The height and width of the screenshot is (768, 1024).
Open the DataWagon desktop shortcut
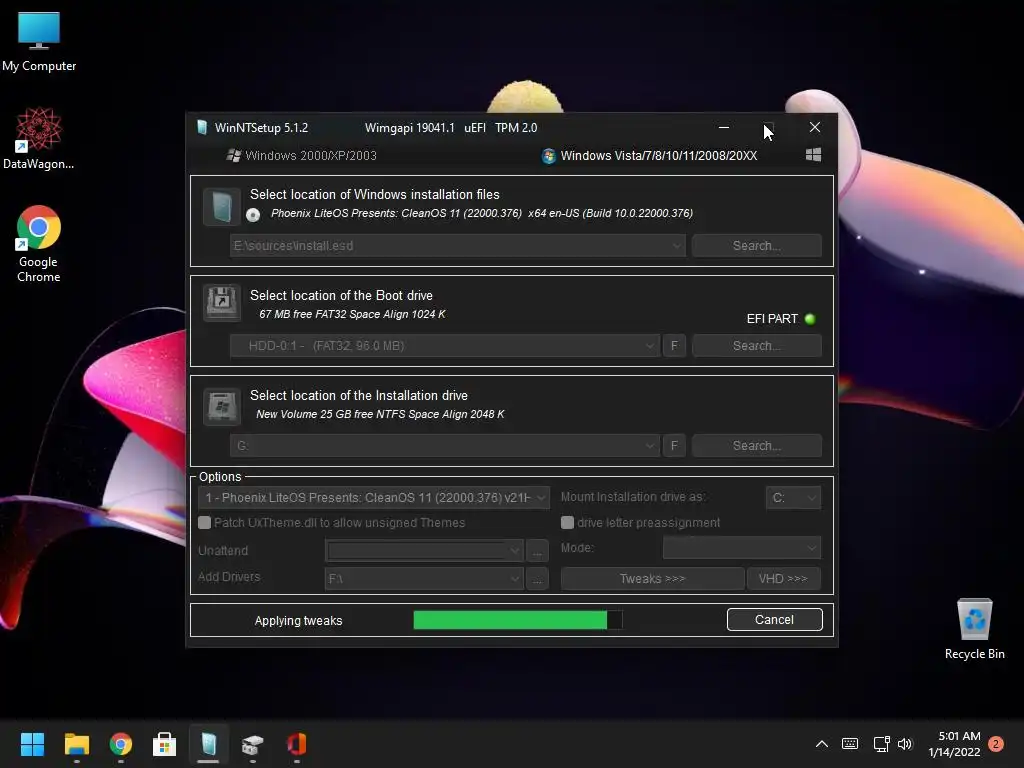(39, 138)
